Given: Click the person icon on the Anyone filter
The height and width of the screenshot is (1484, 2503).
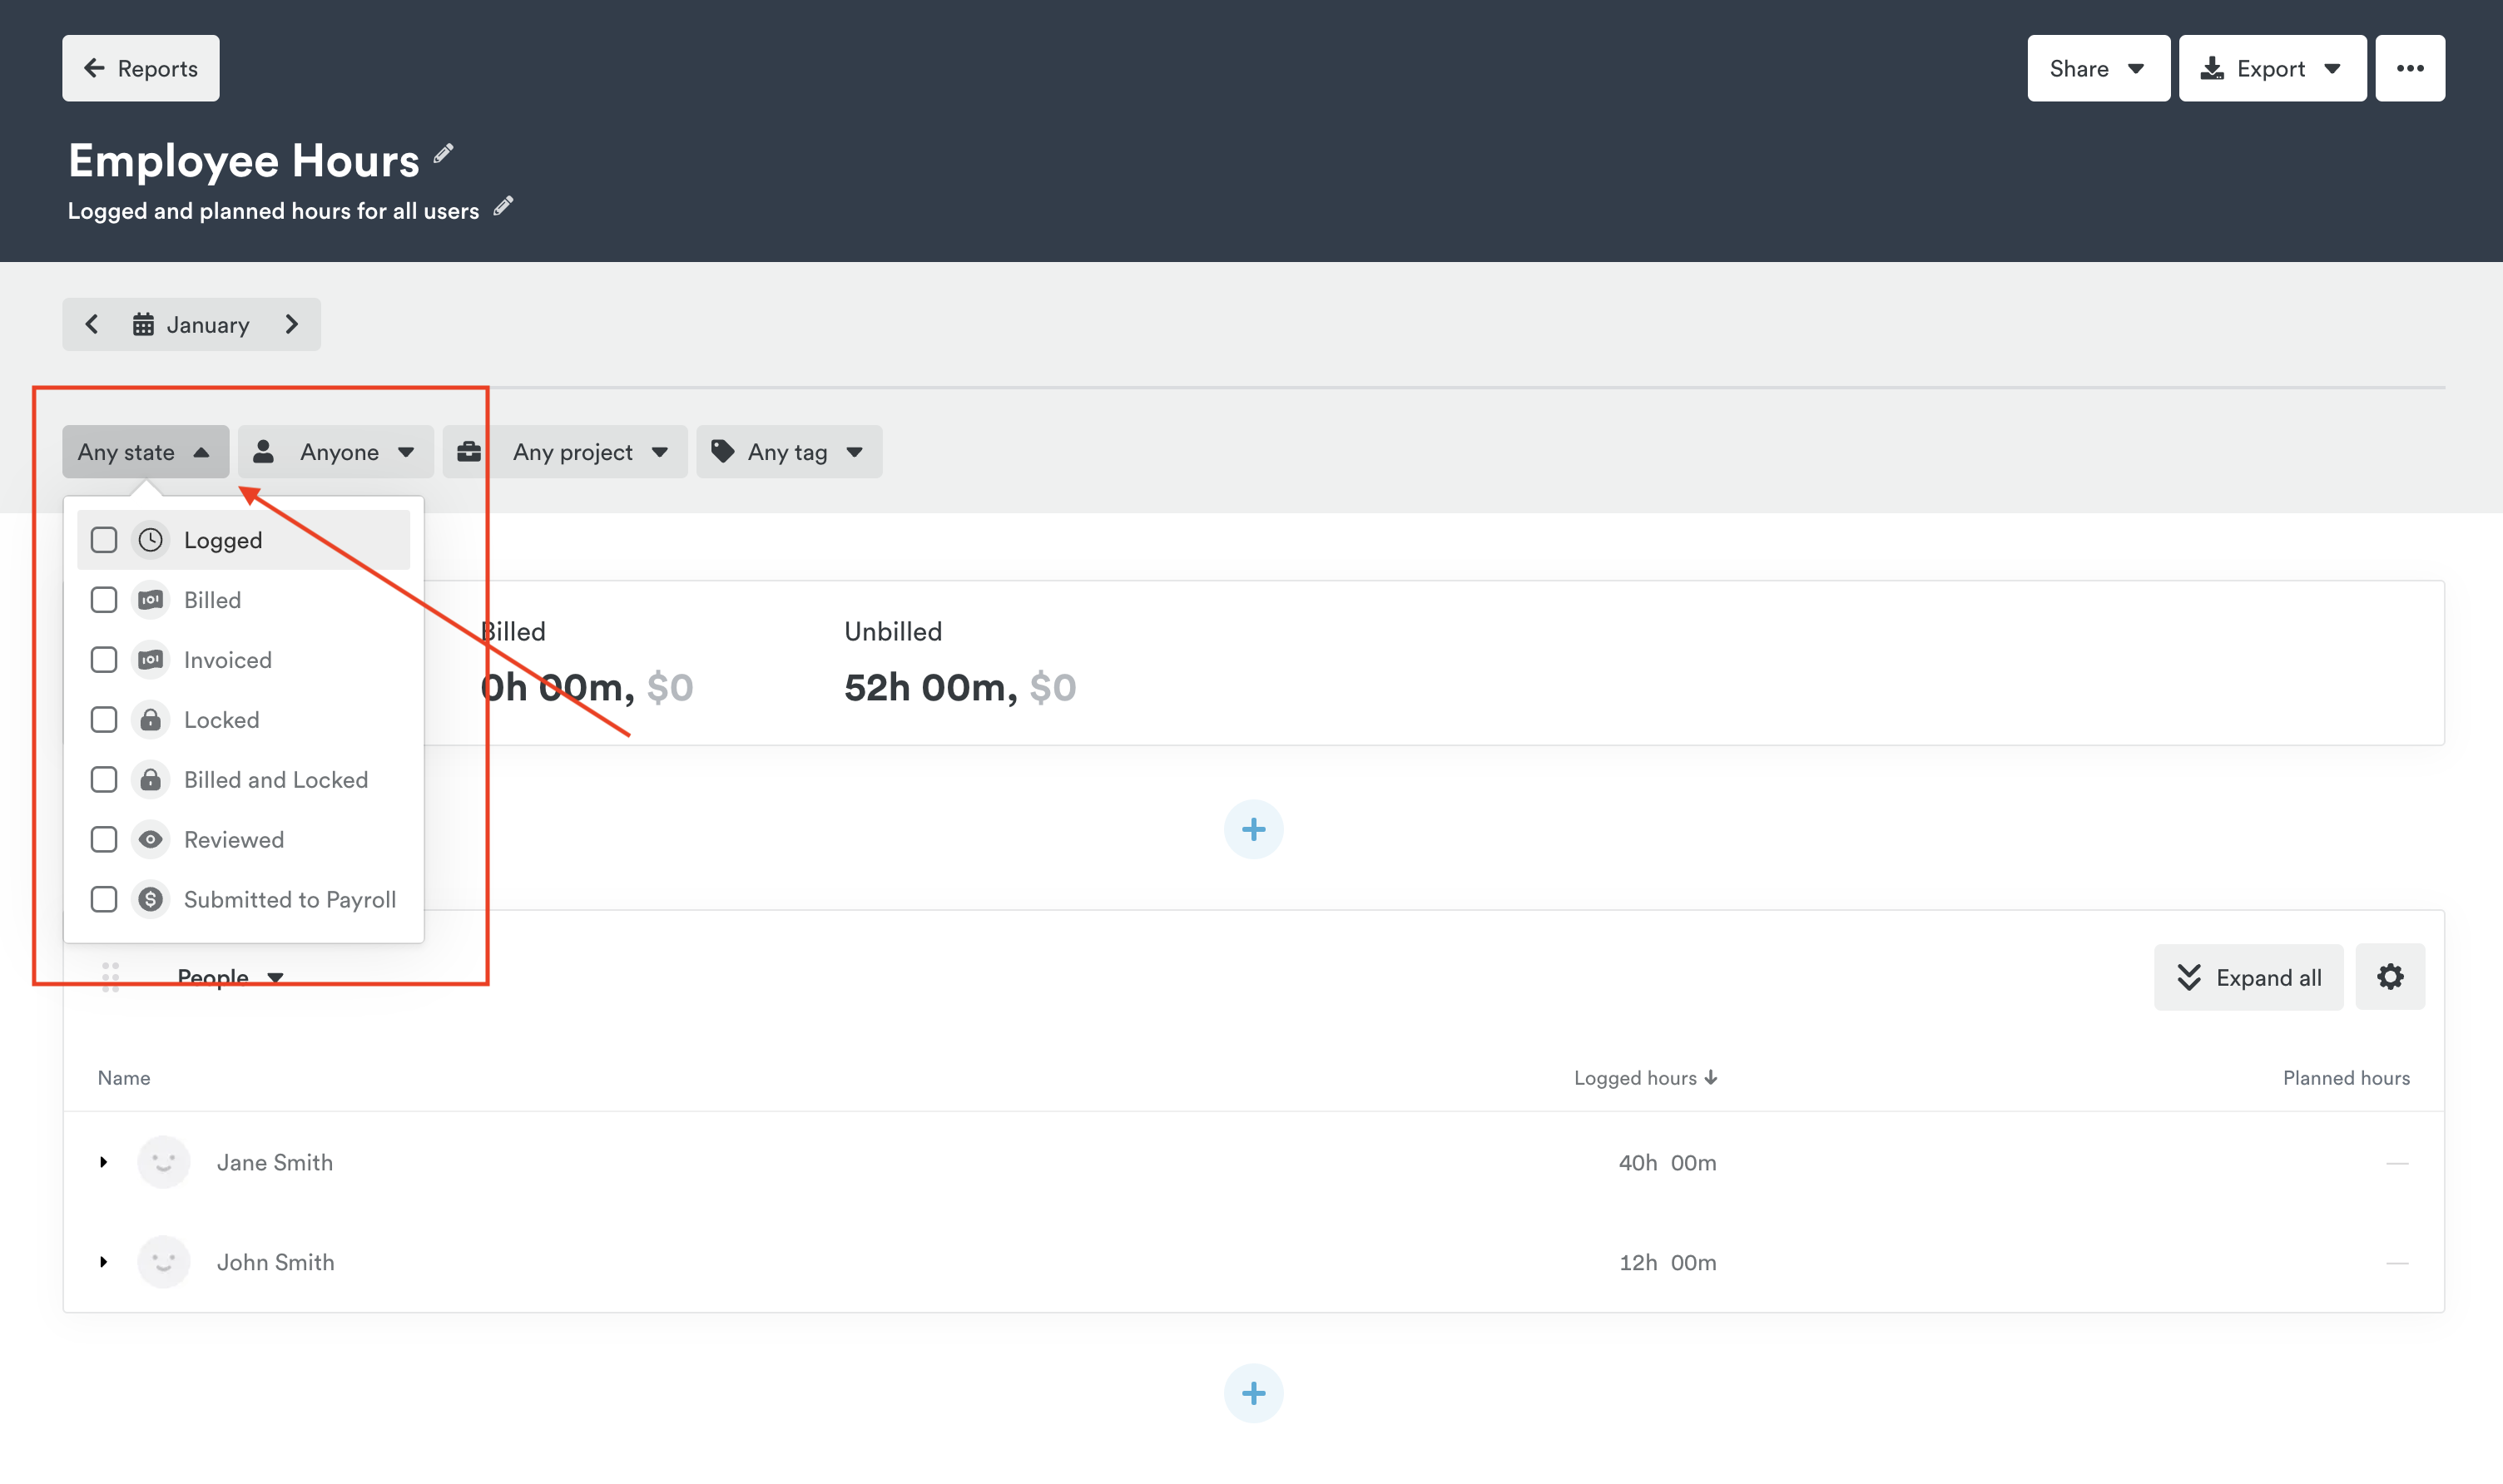Looking at the screenshot, I should (264, 452).
